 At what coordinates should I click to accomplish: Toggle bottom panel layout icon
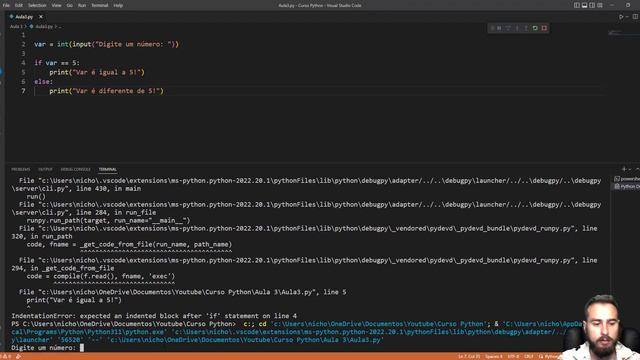click(x=584, y=5)
